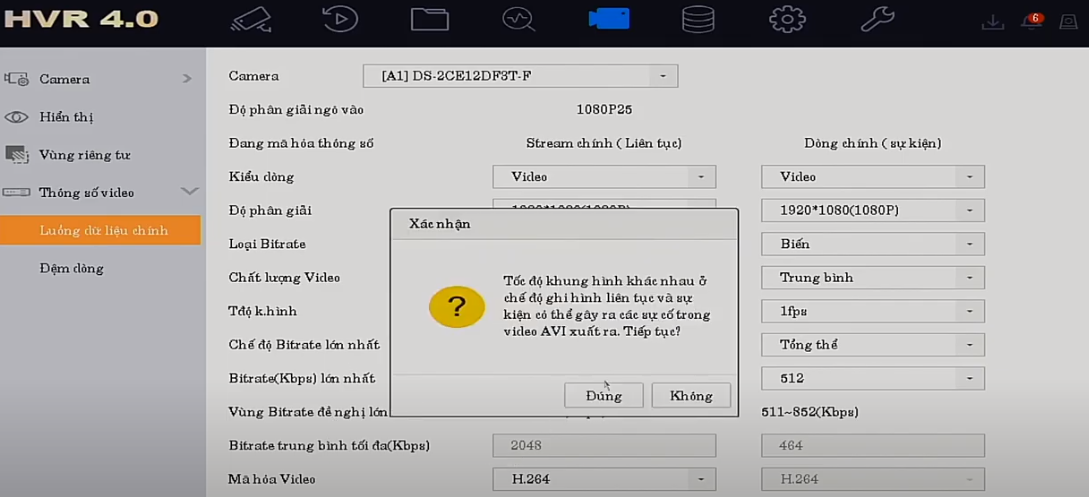Open the playback icon in top bar
The width and height of the screenshot is (1089, 497).
point(340,19)
